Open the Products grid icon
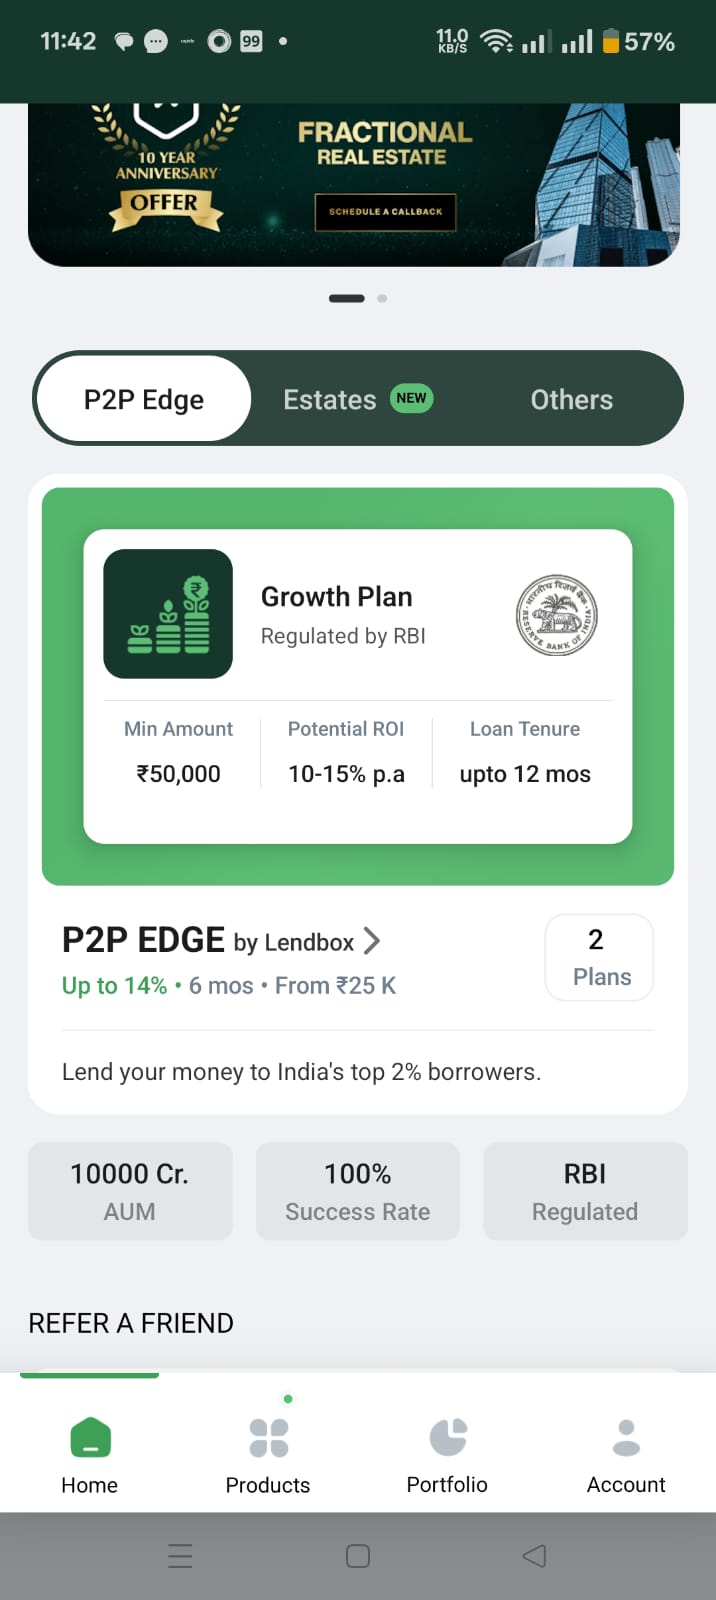The height and width of the screenshot is (1600, 716). tap(268, 1438)
